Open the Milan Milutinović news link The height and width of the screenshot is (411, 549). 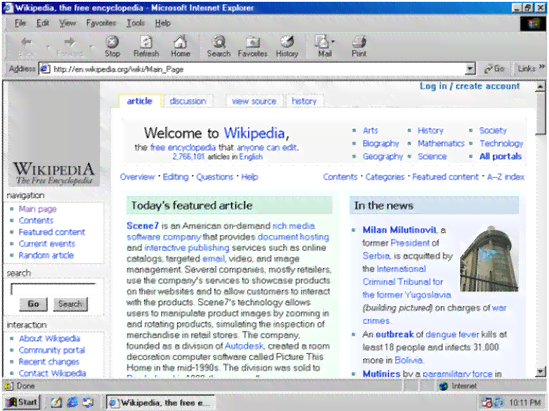399,230
